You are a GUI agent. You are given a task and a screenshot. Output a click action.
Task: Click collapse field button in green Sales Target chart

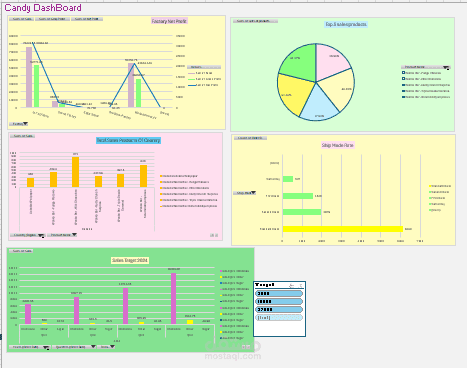[x=248, y=347]
